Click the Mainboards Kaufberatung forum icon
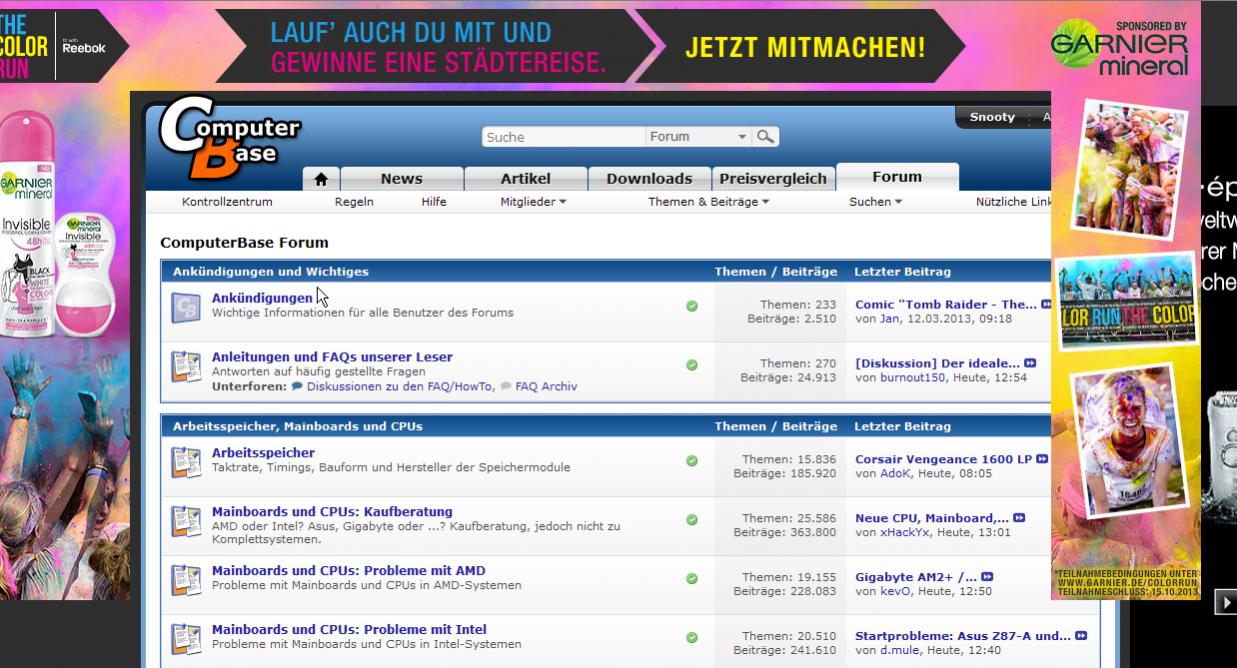Screen dimensions: 1237x668 (x=186, y=521)
